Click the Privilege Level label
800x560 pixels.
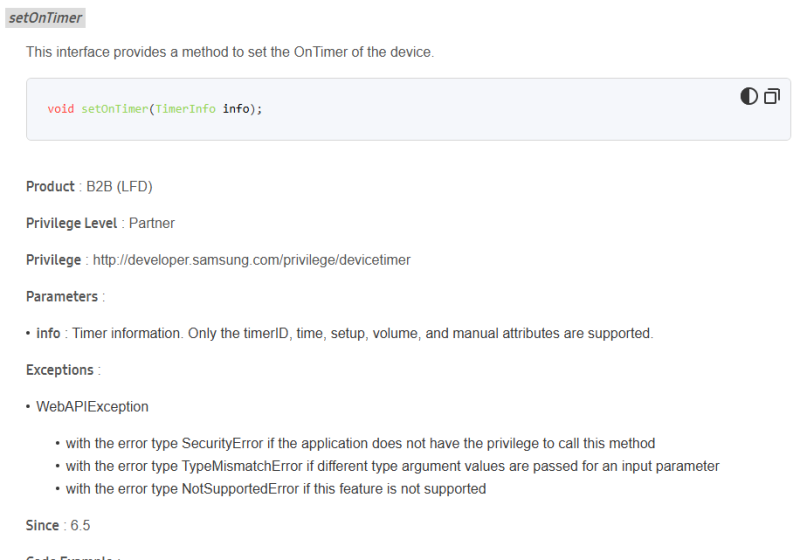click(x=72, y=223)
